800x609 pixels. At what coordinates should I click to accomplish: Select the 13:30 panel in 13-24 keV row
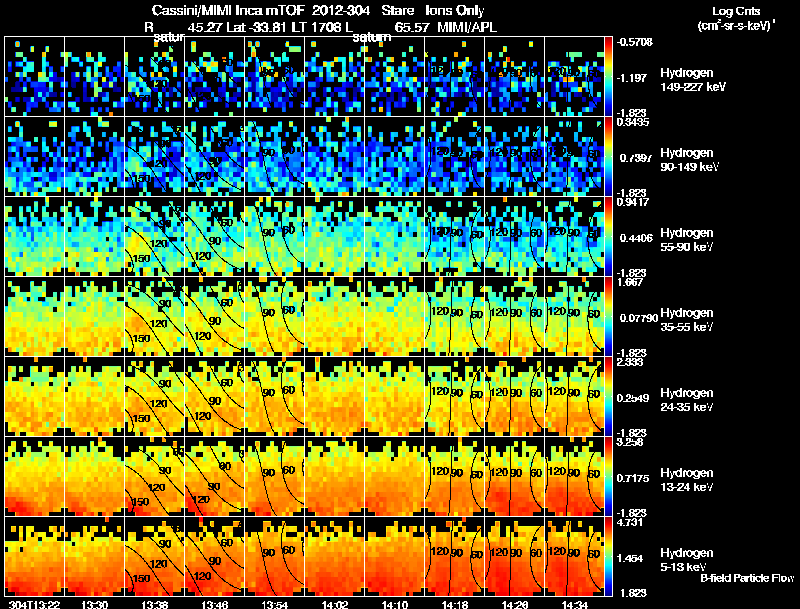94,476
